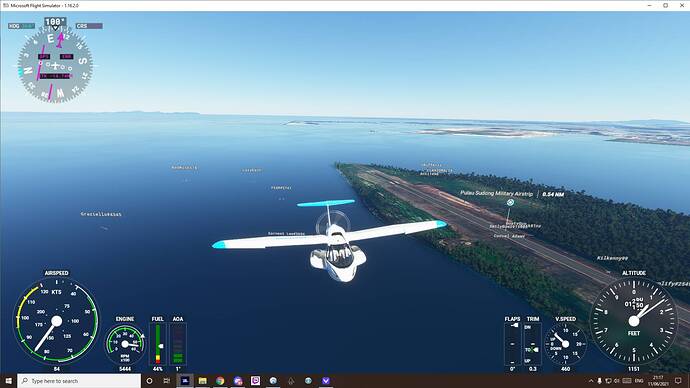Image resolution: width=690 pixels, height=388 pixels.
Task: Click the fuel level bar indicator
Action: (x=158, y=344)
